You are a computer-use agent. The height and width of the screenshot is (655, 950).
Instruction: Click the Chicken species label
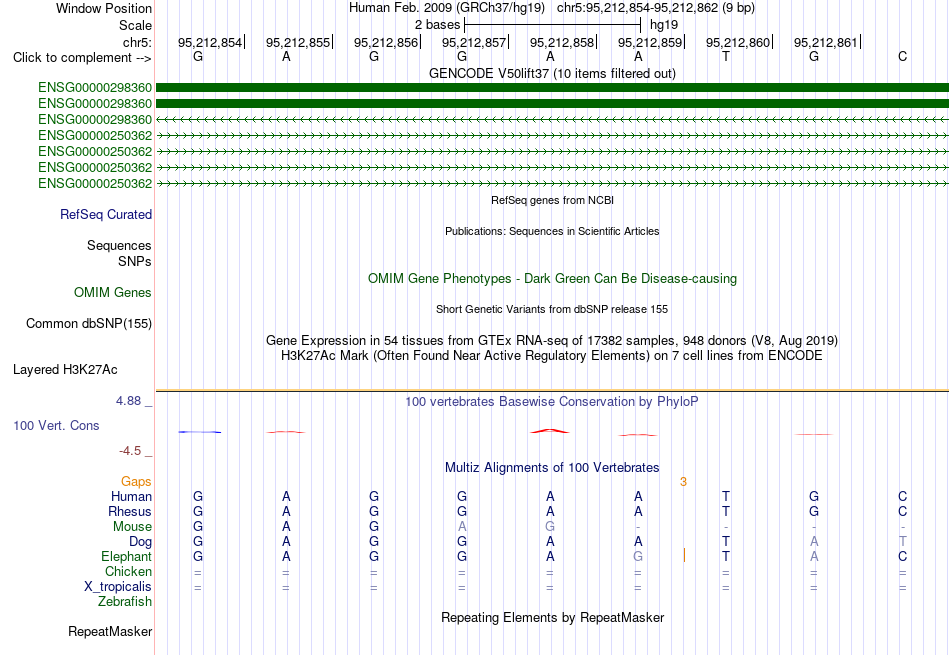point(128,571)
